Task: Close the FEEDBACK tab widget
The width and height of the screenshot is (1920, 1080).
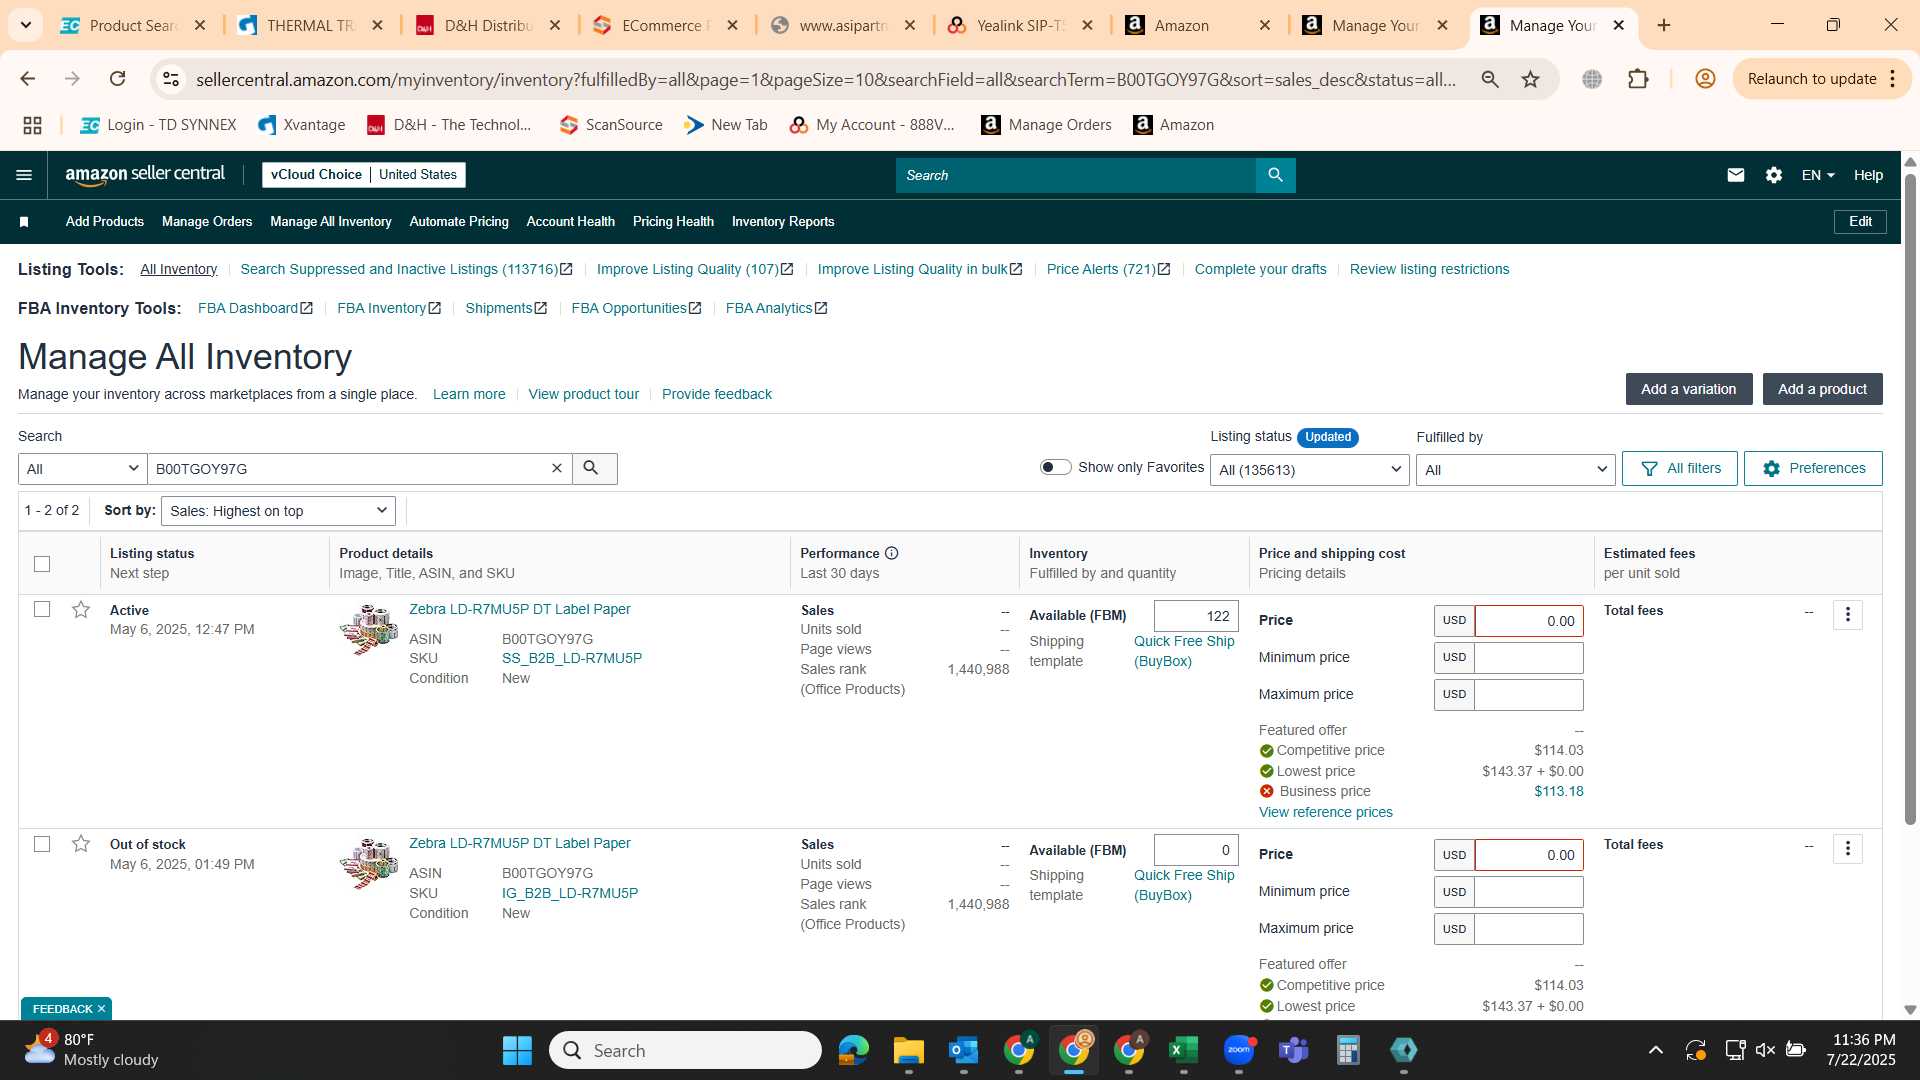Action: pyautogui.click(x=101, y=1009)
